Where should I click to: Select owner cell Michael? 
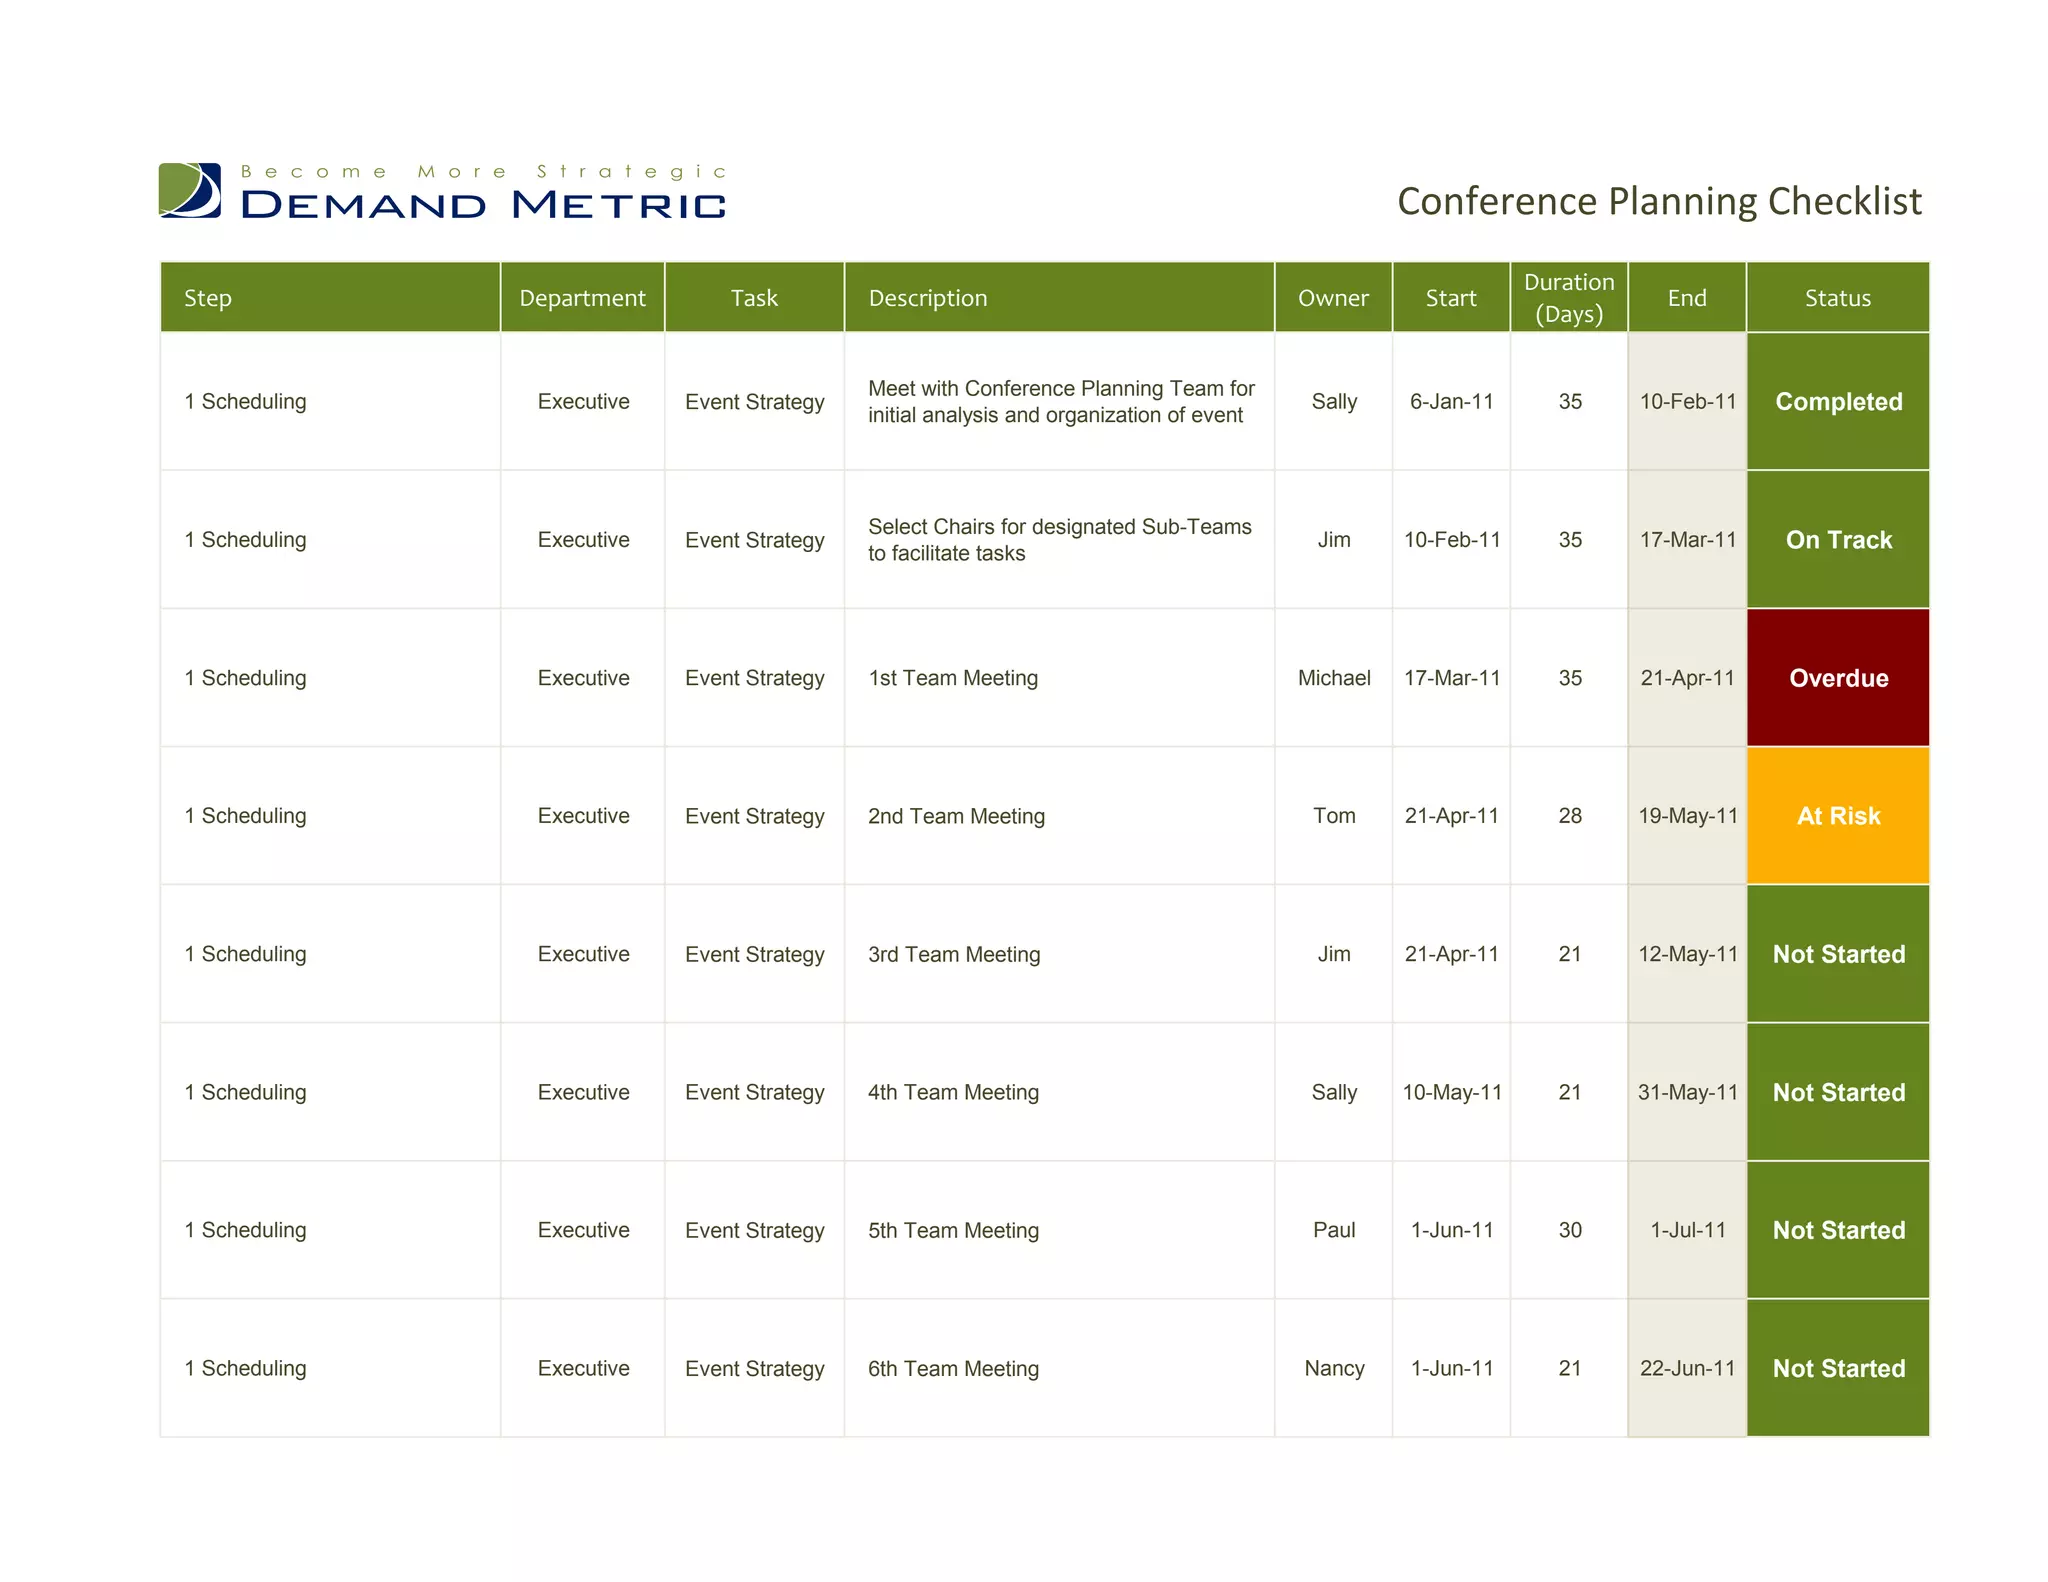pyautogui.click(x=1333, y=678)
